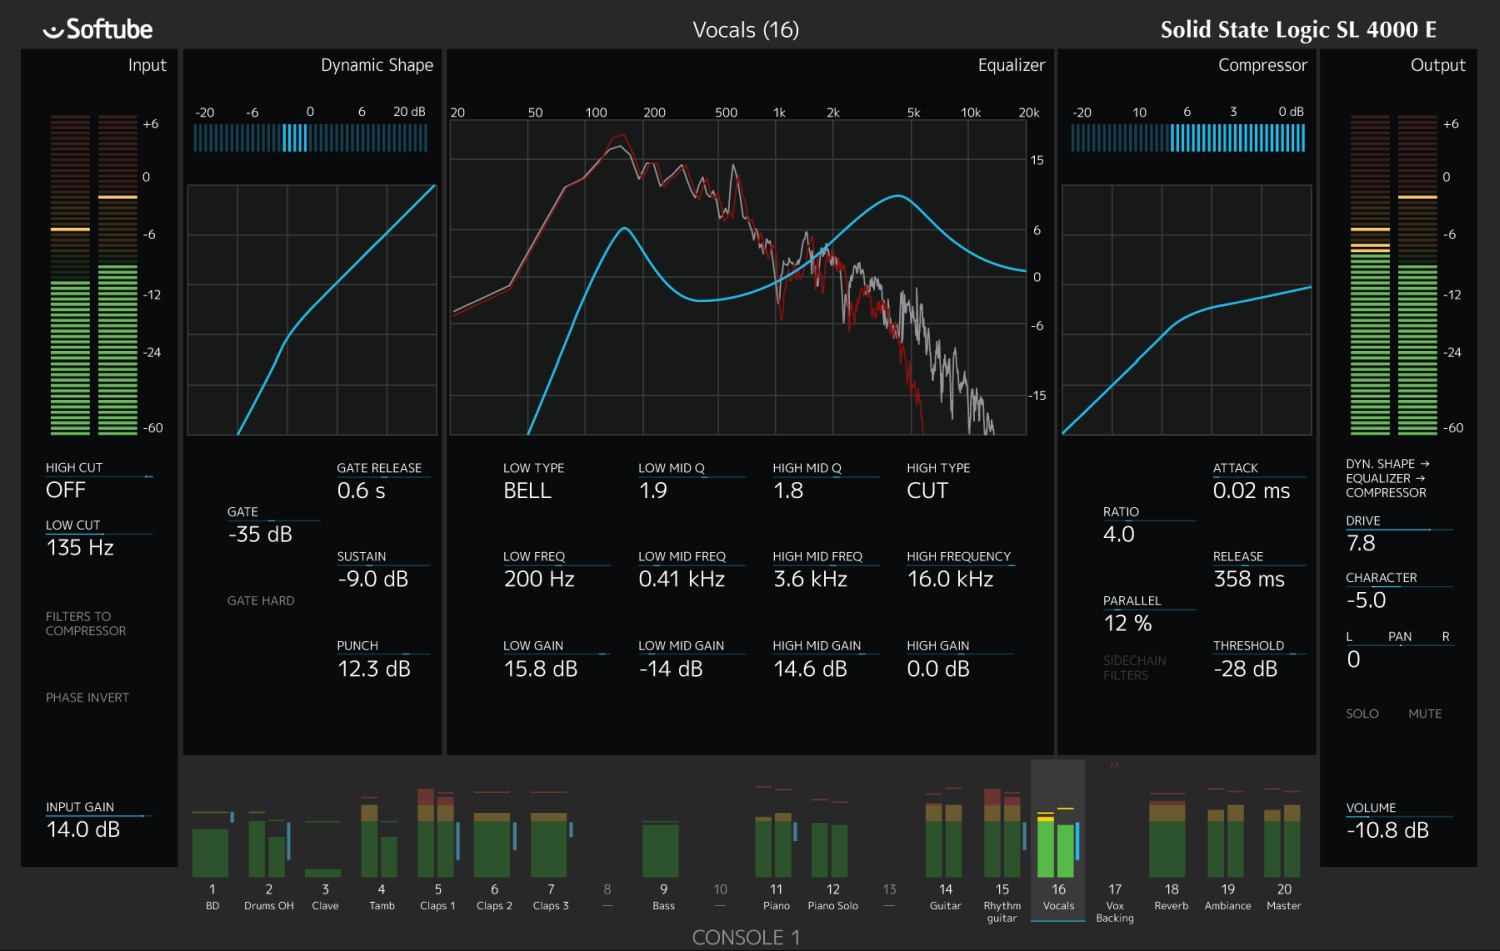Click Parallel 12 % value
1500x951 pixels.
[x=1128, y=624]
